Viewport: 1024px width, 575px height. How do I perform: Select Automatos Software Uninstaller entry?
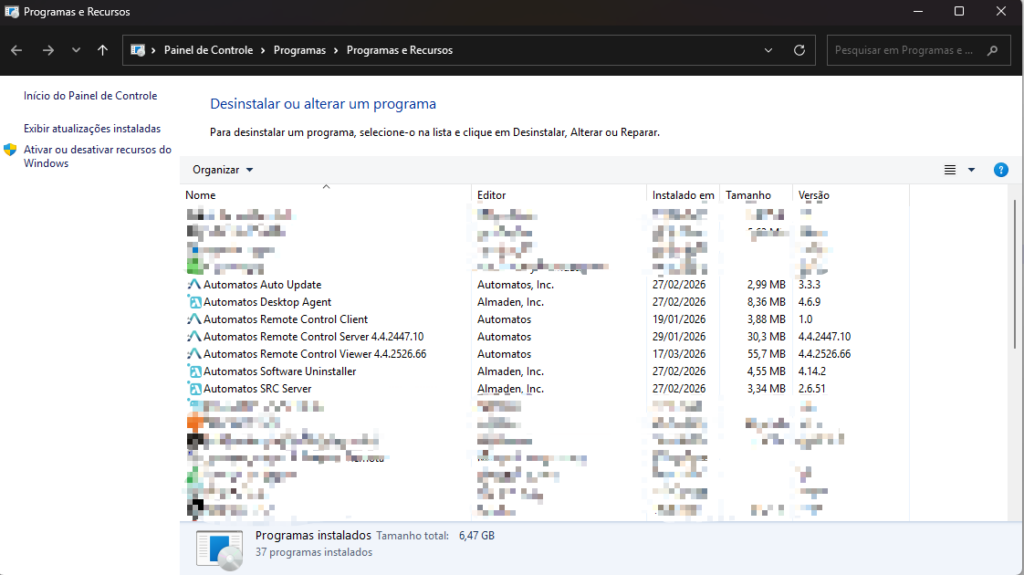tap(280, 371)
